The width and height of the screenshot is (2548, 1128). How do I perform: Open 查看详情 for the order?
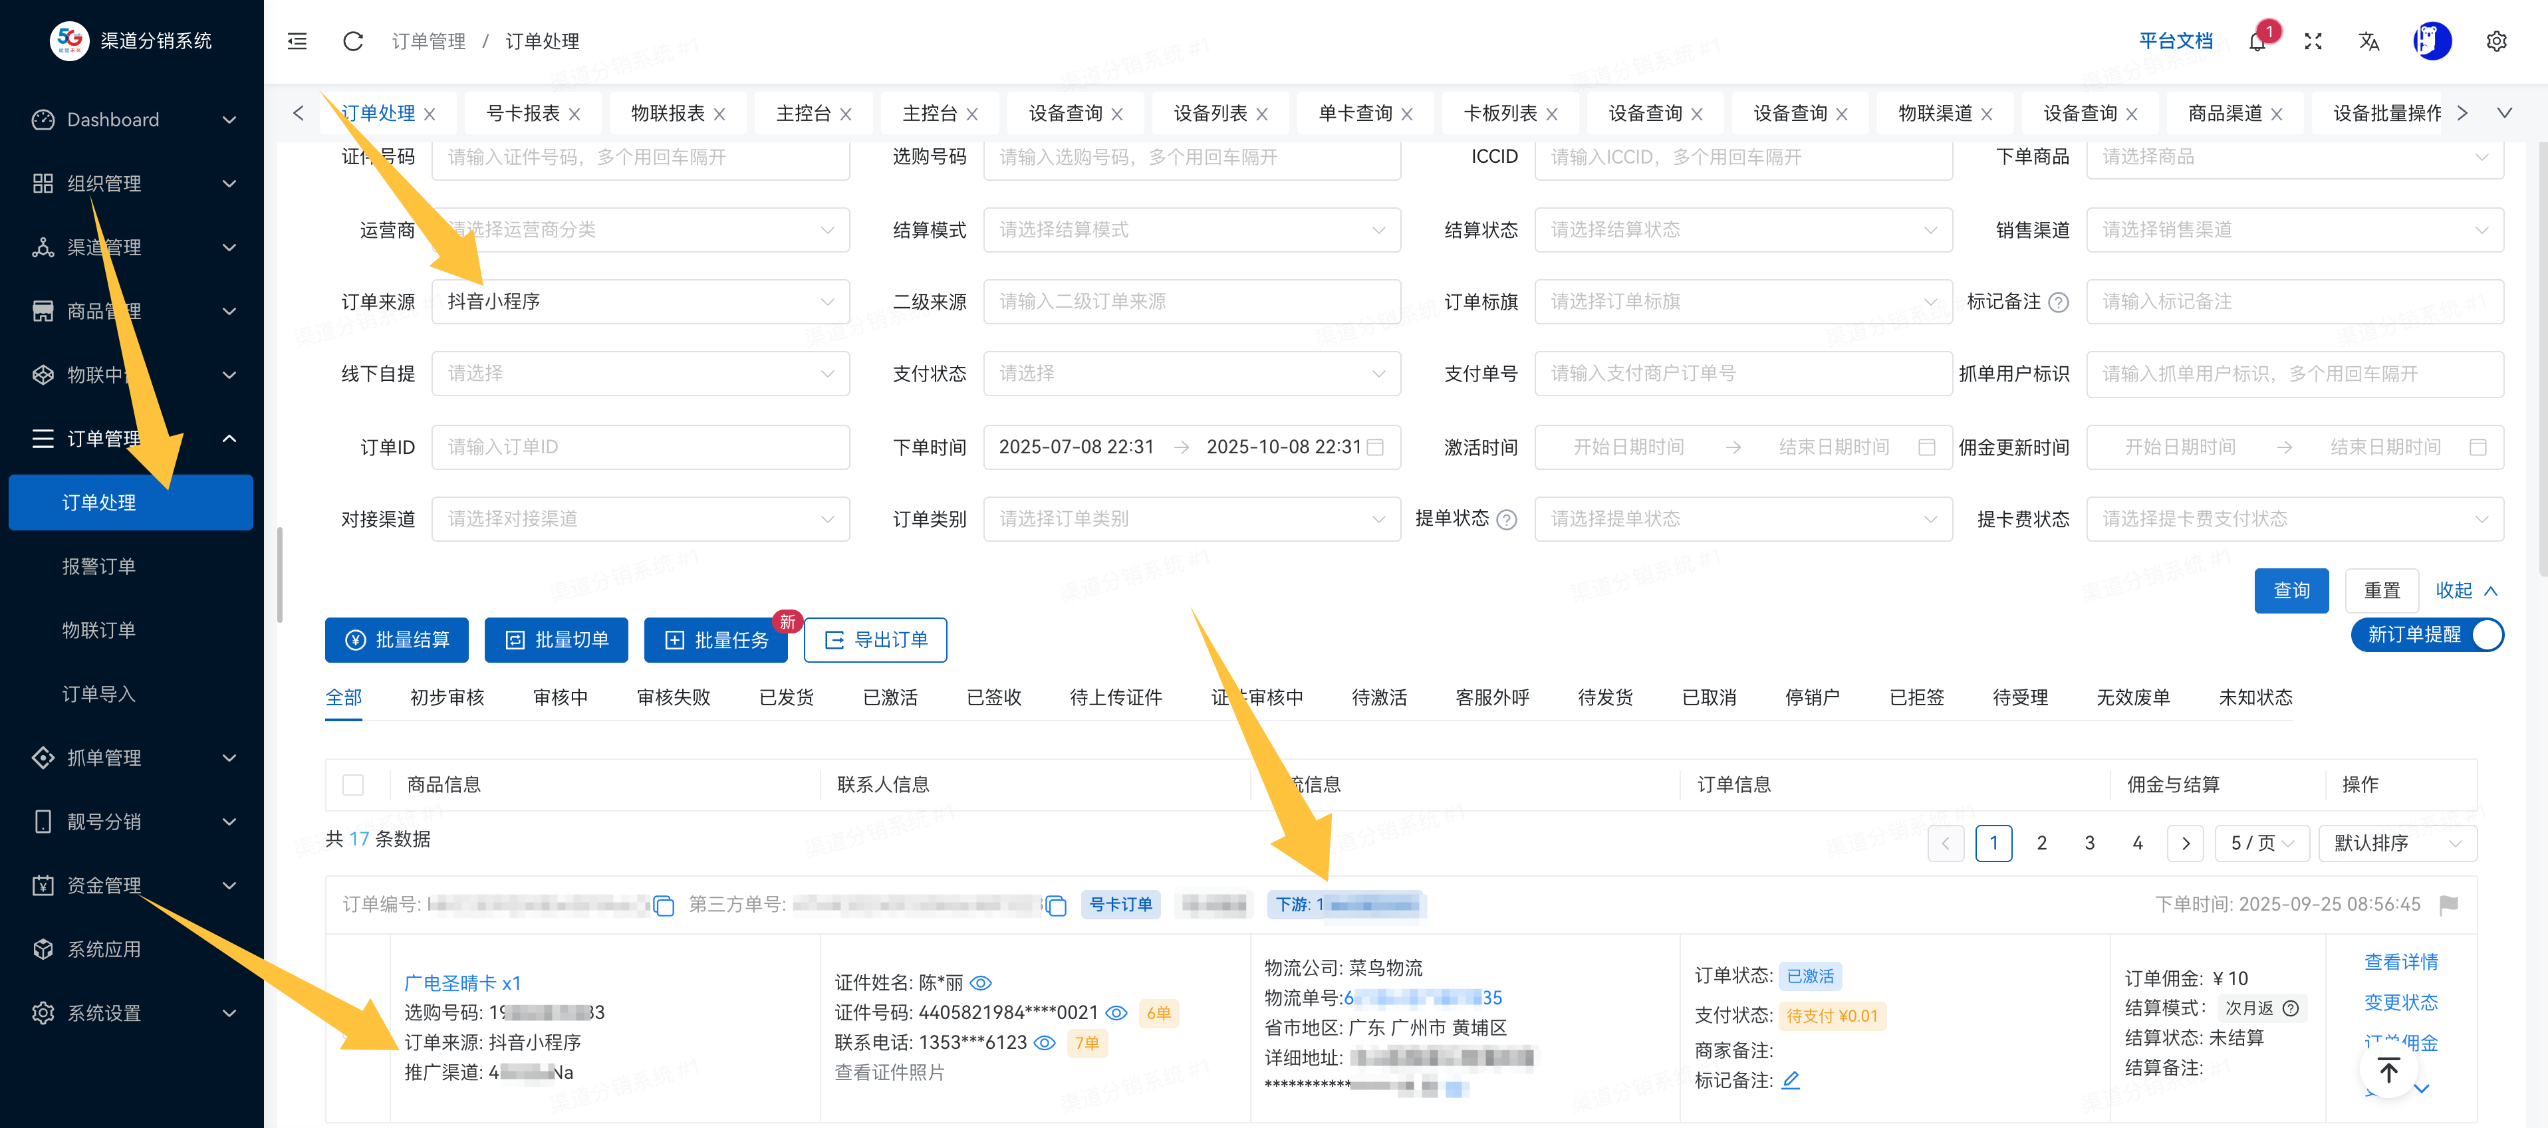(x=2401, y=961)
